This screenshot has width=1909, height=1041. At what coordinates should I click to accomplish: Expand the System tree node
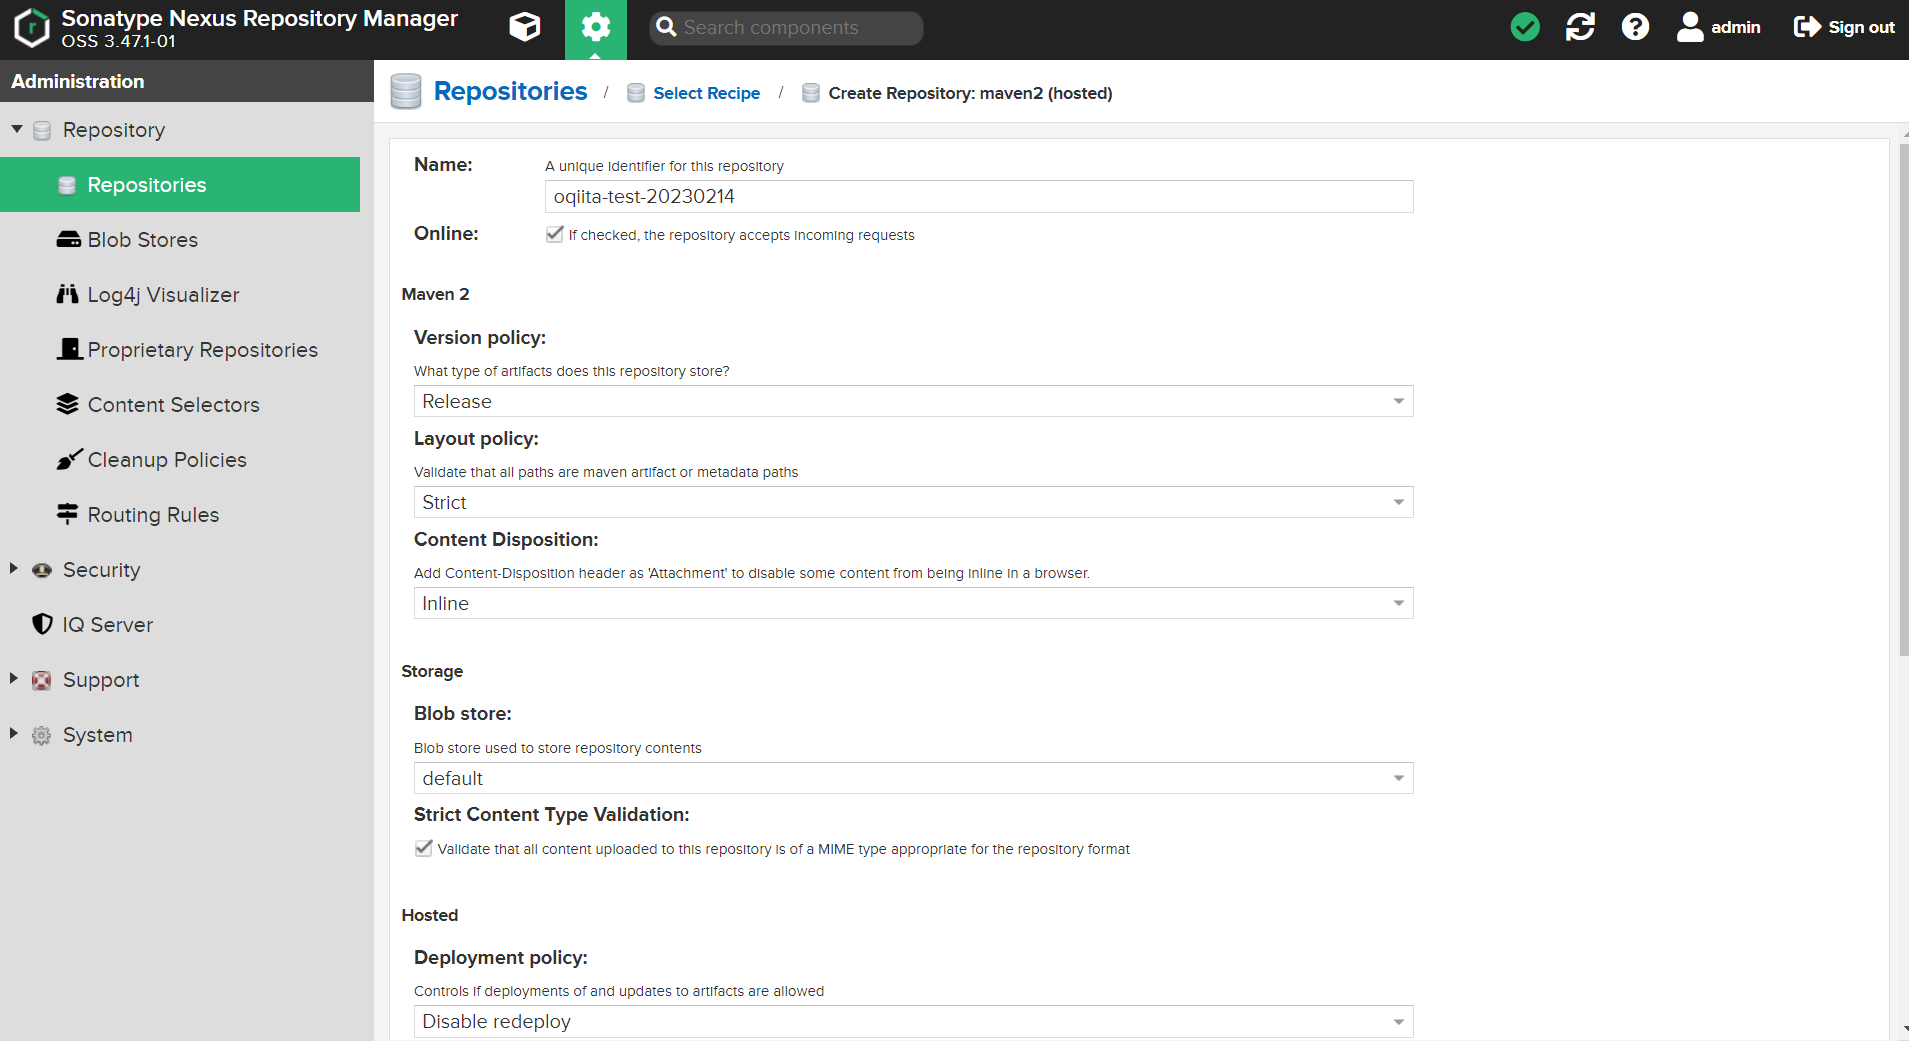14,734
